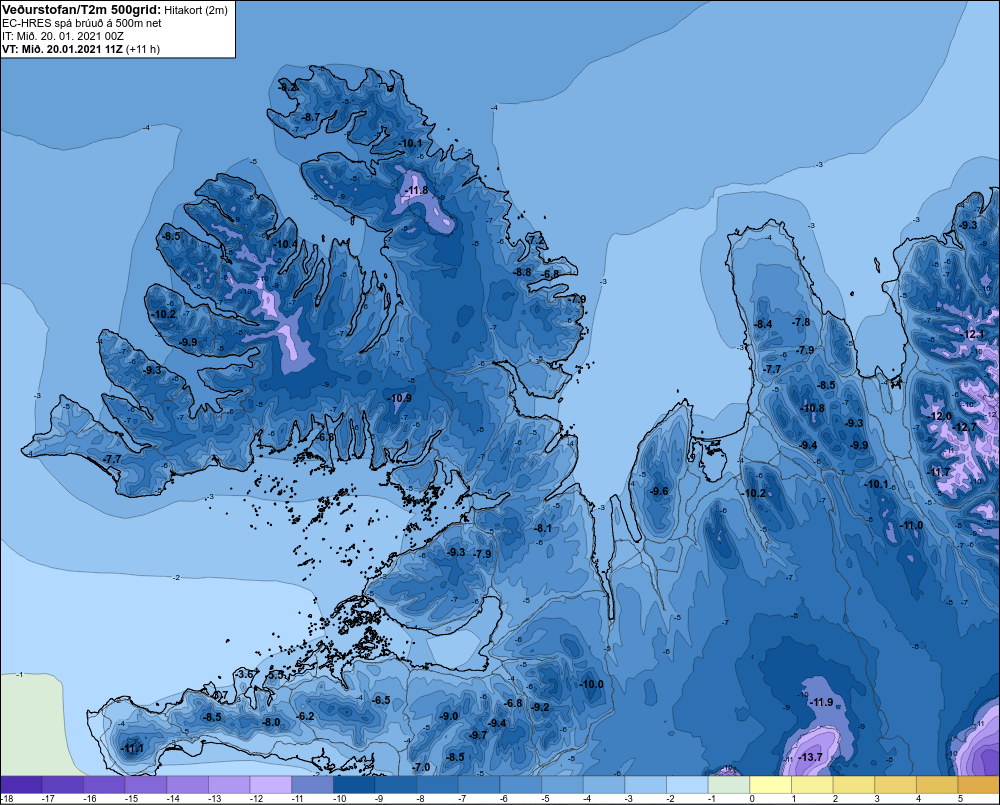1000x805 pixels.
Task: Pick the legend swatch between -10 and -9
Action: tap(354, 785)
